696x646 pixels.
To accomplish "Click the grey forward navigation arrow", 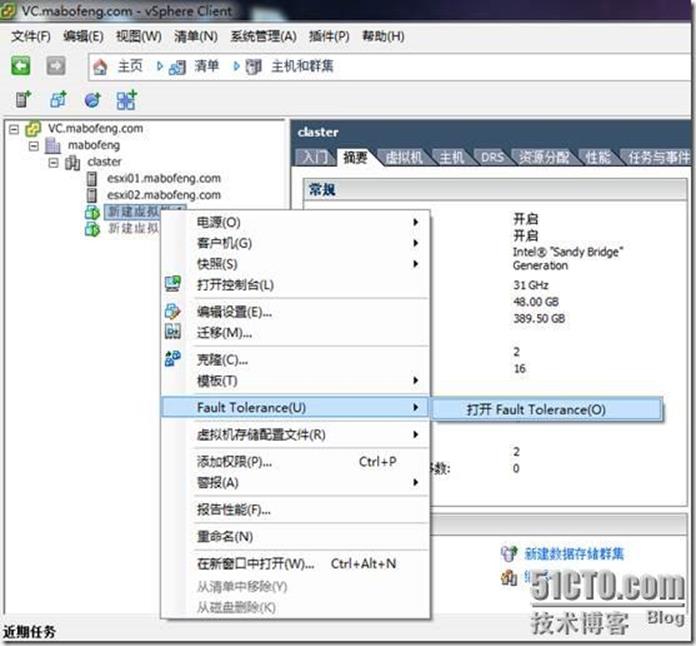I will (x=56, y=66).
